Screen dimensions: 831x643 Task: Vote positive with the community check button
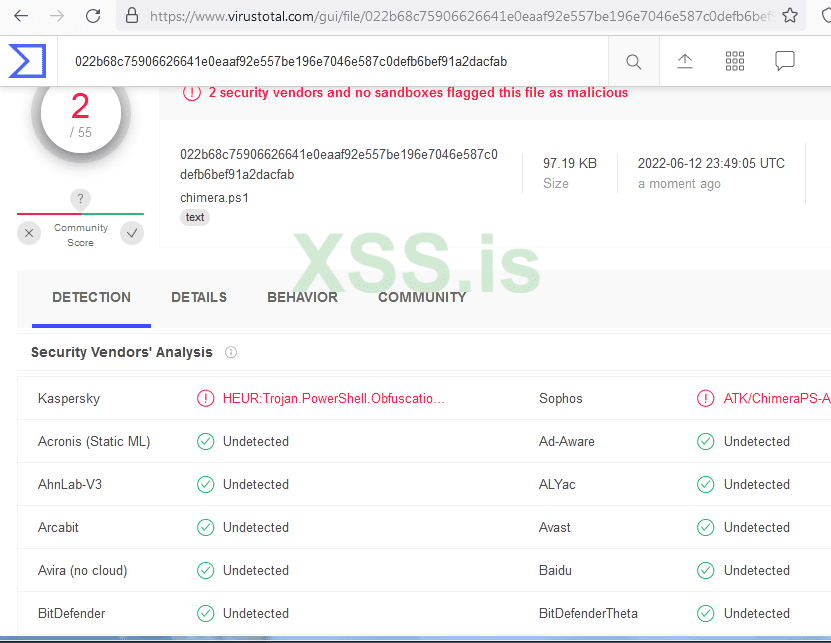(x=132, y=233)
